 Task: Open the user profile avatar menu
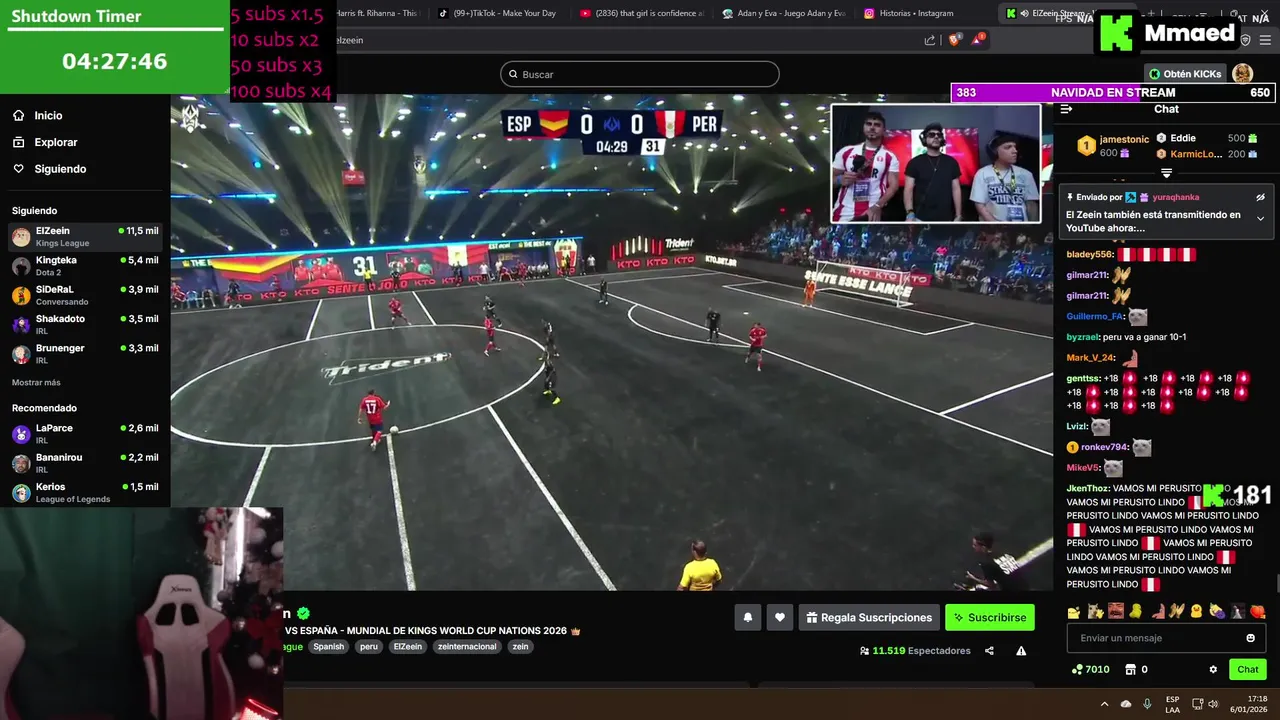point(1242,73)
